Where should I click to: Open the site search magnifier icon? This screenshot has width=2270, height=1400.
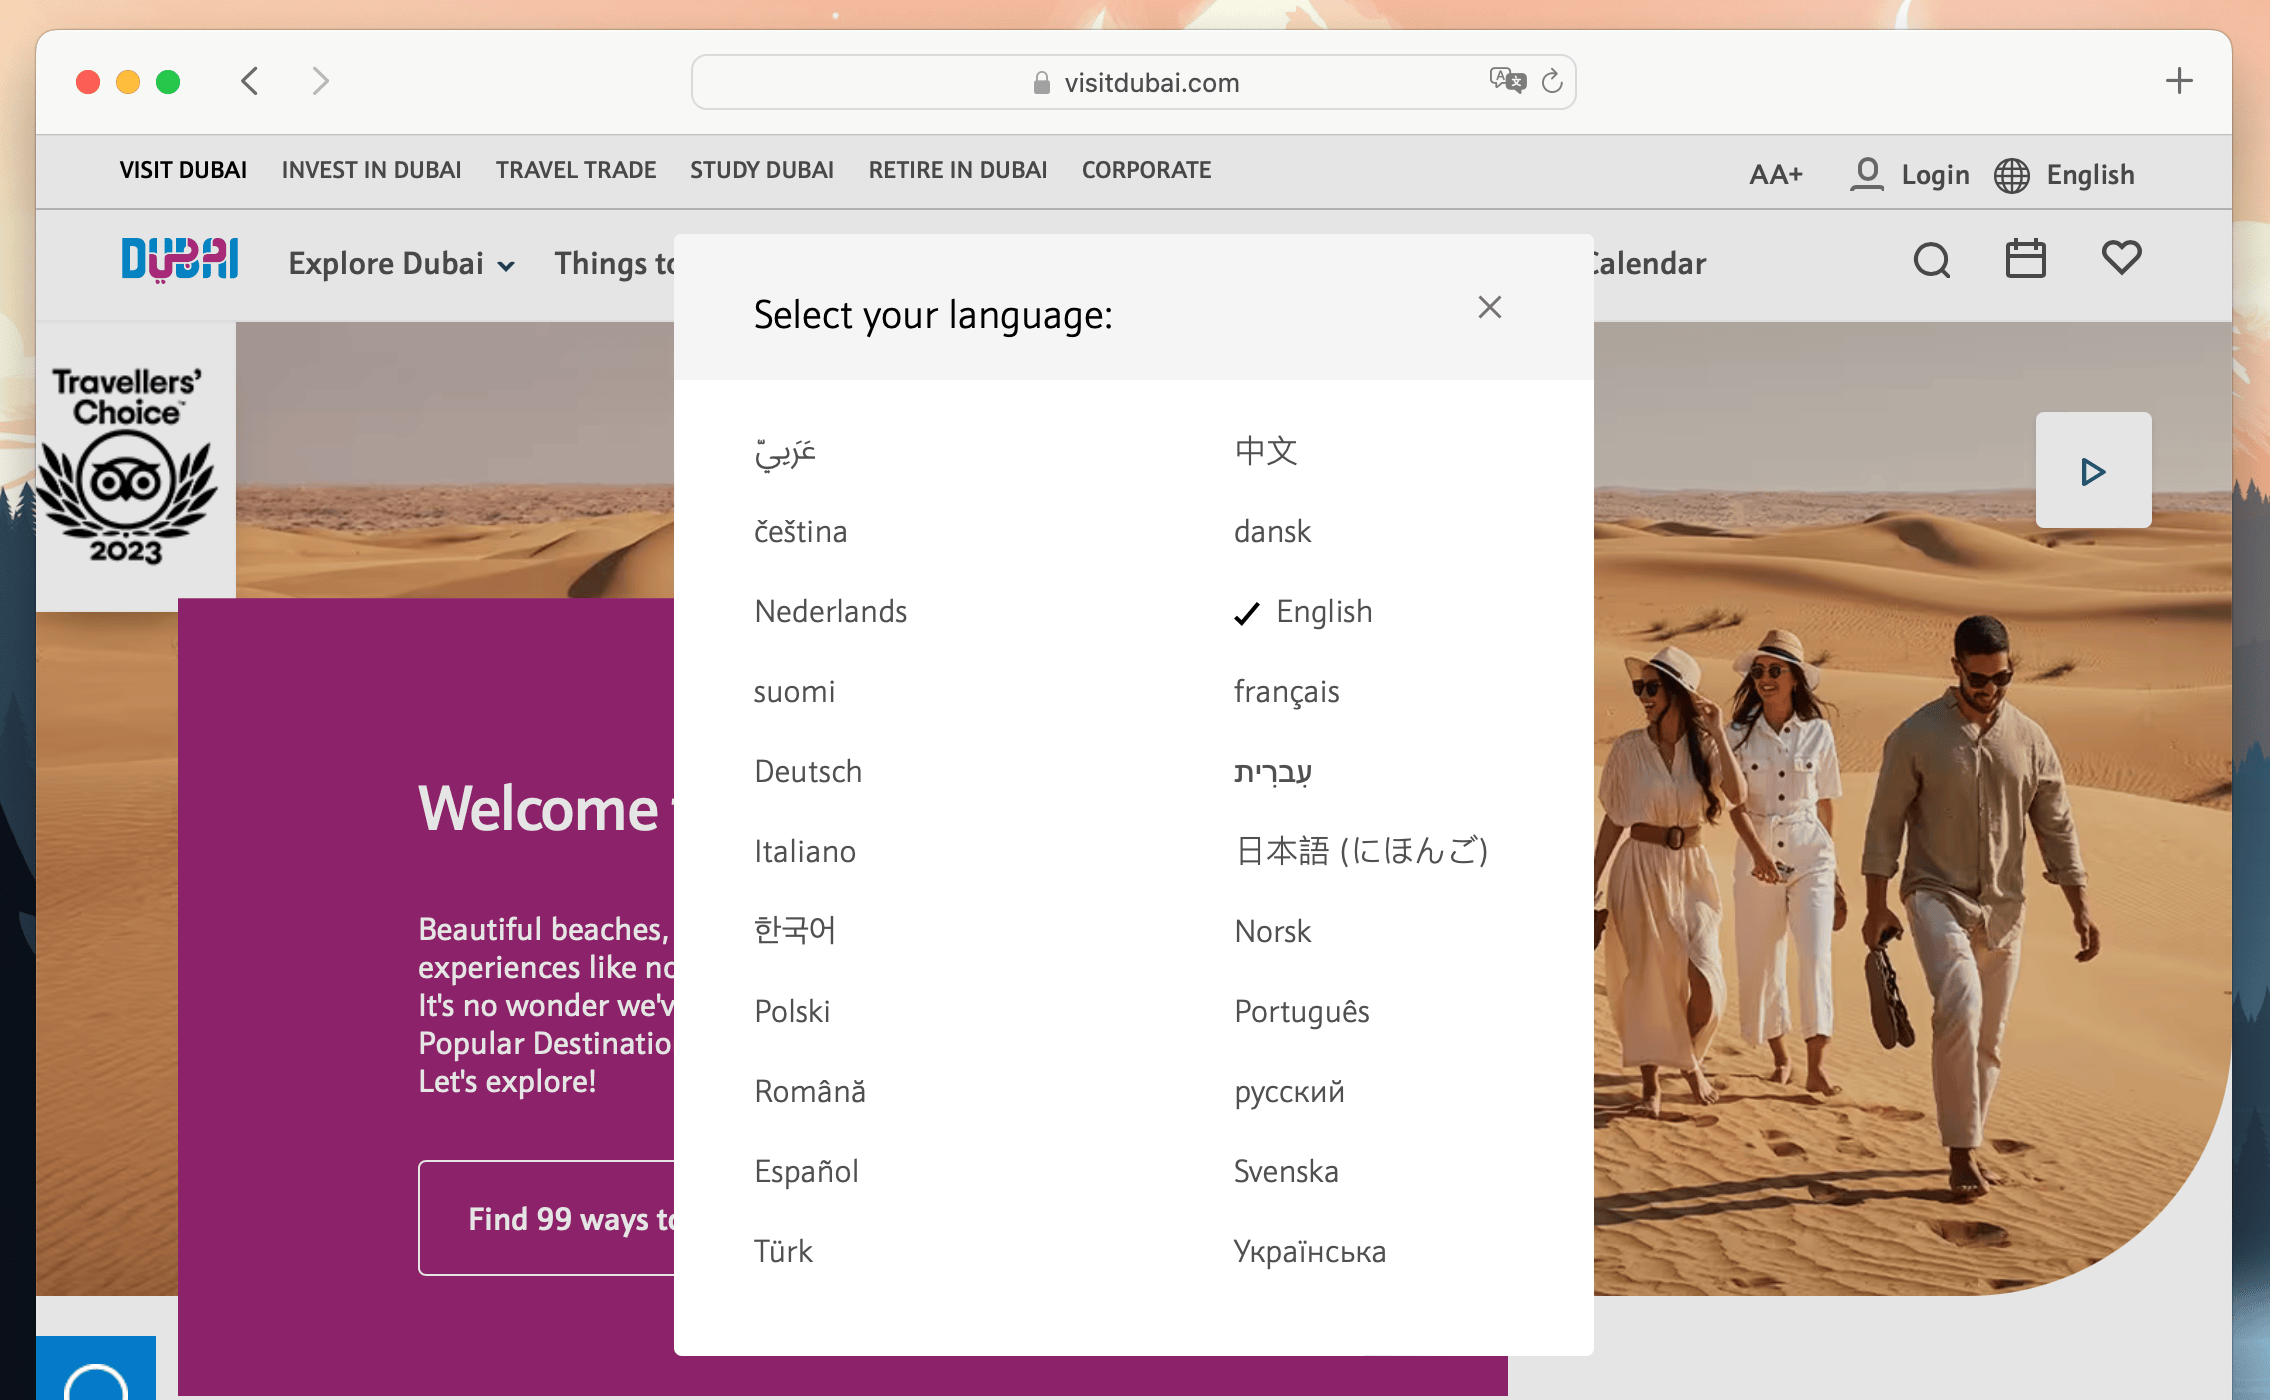[x=1931, y=261]
